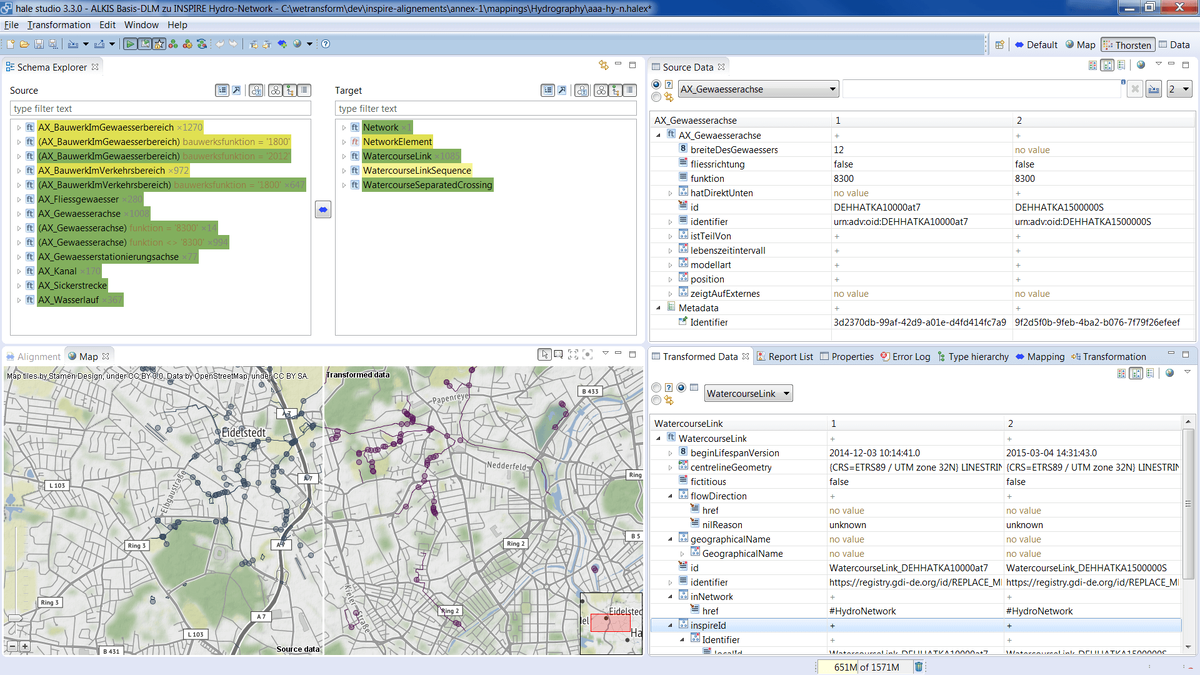
Task: Click the third layout icon in Transformed Data toolbar
Action: click(x=1150, y=374)
